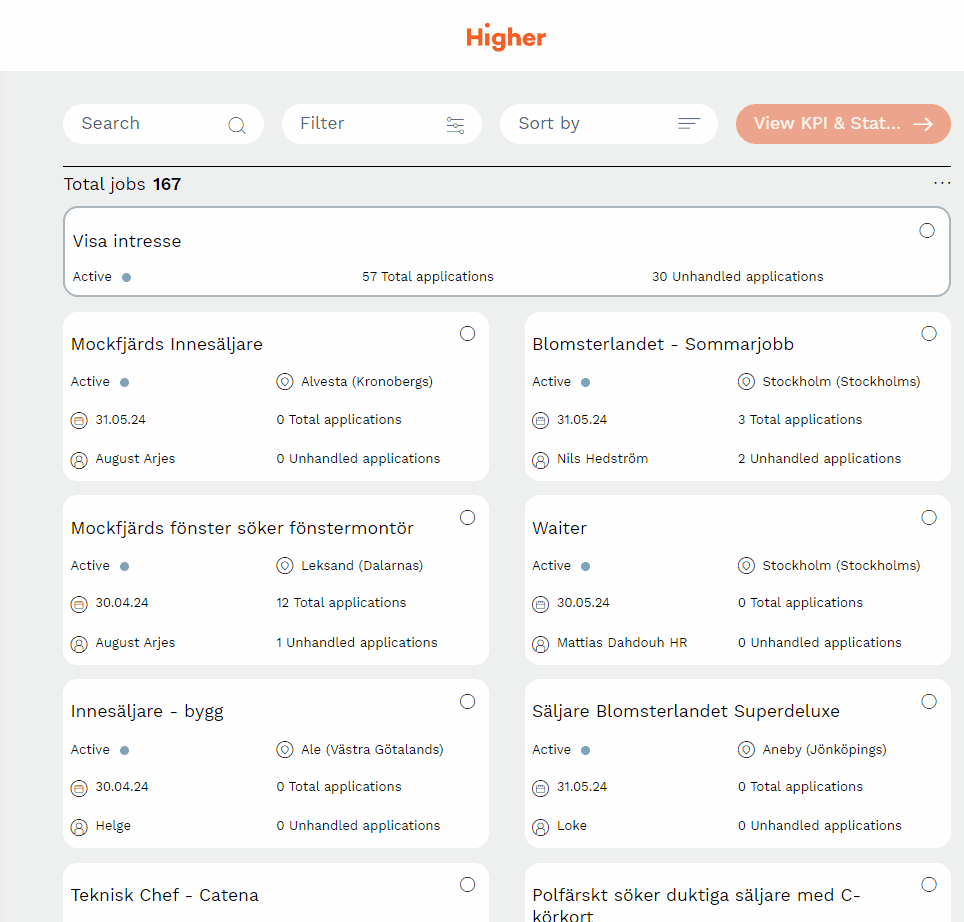The height and width of the screenshot is (922, 964).
Task: Click location pin icon beside Alvesta (Kronobergs)
Action: (x=284, y=382)
